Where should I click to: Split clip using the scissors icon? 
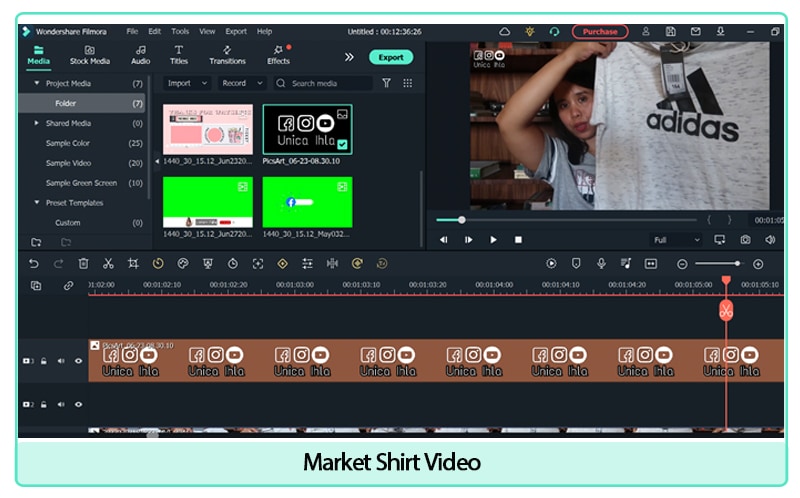108,264
